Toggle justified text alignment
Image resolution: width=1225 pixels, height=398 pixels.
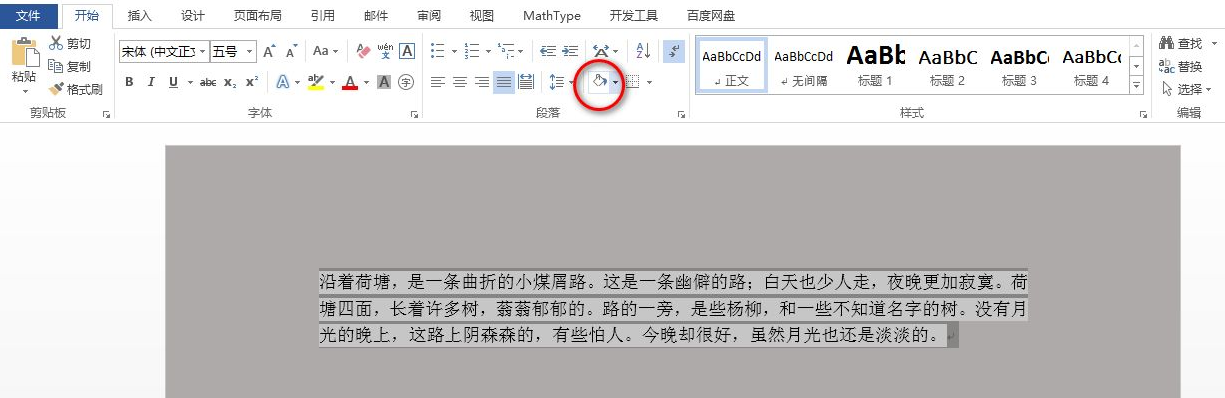504,82
